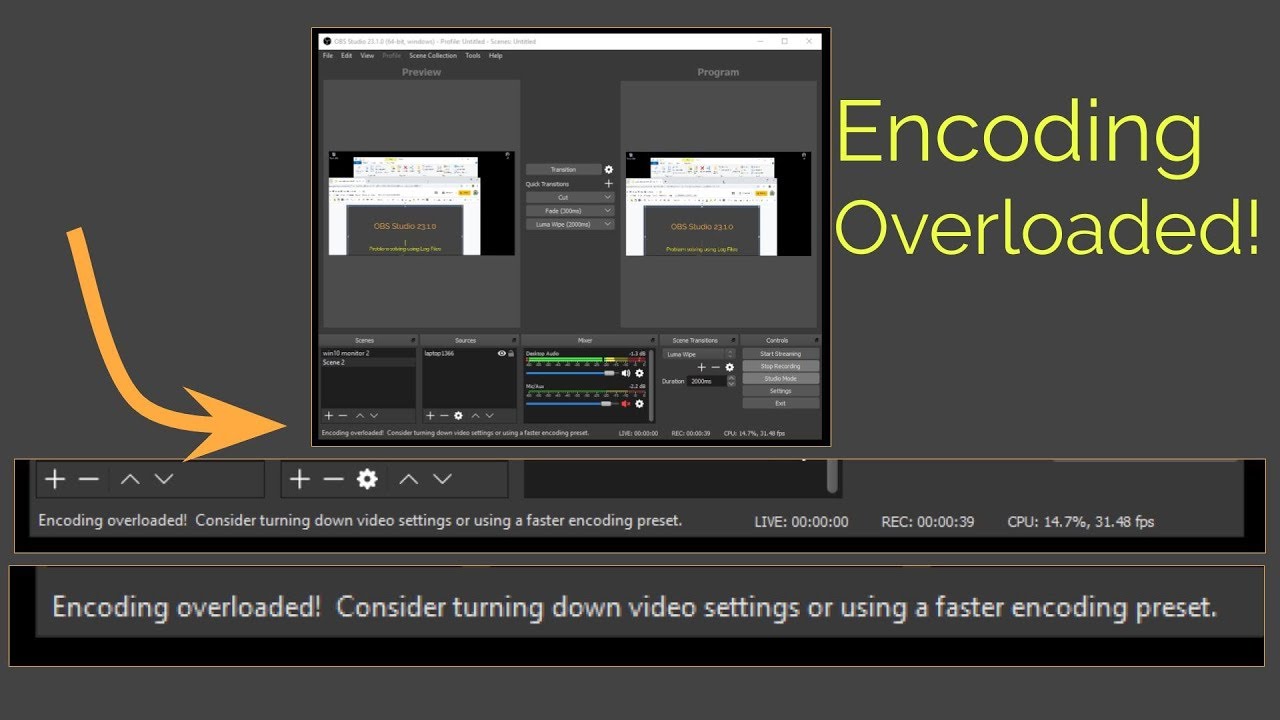
Task: Unmute Mic/Aux by clicking the red speaker icon
Action: coord(627,404)
